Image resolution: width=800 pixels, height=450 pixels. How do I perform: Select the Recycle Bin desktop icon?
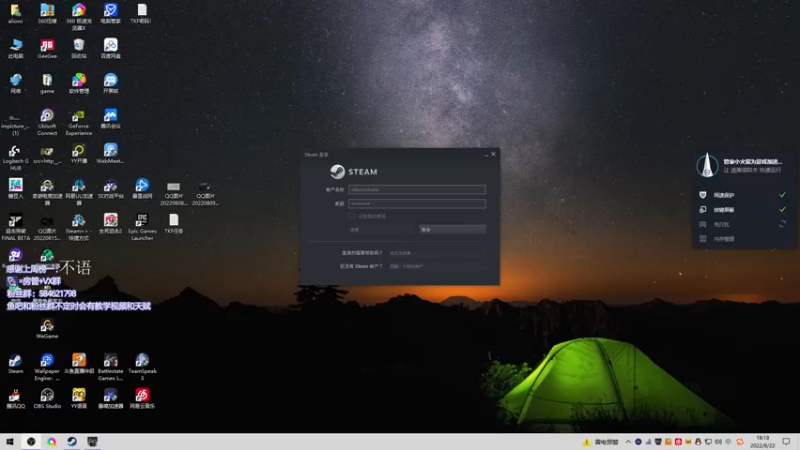pos(79,48)
